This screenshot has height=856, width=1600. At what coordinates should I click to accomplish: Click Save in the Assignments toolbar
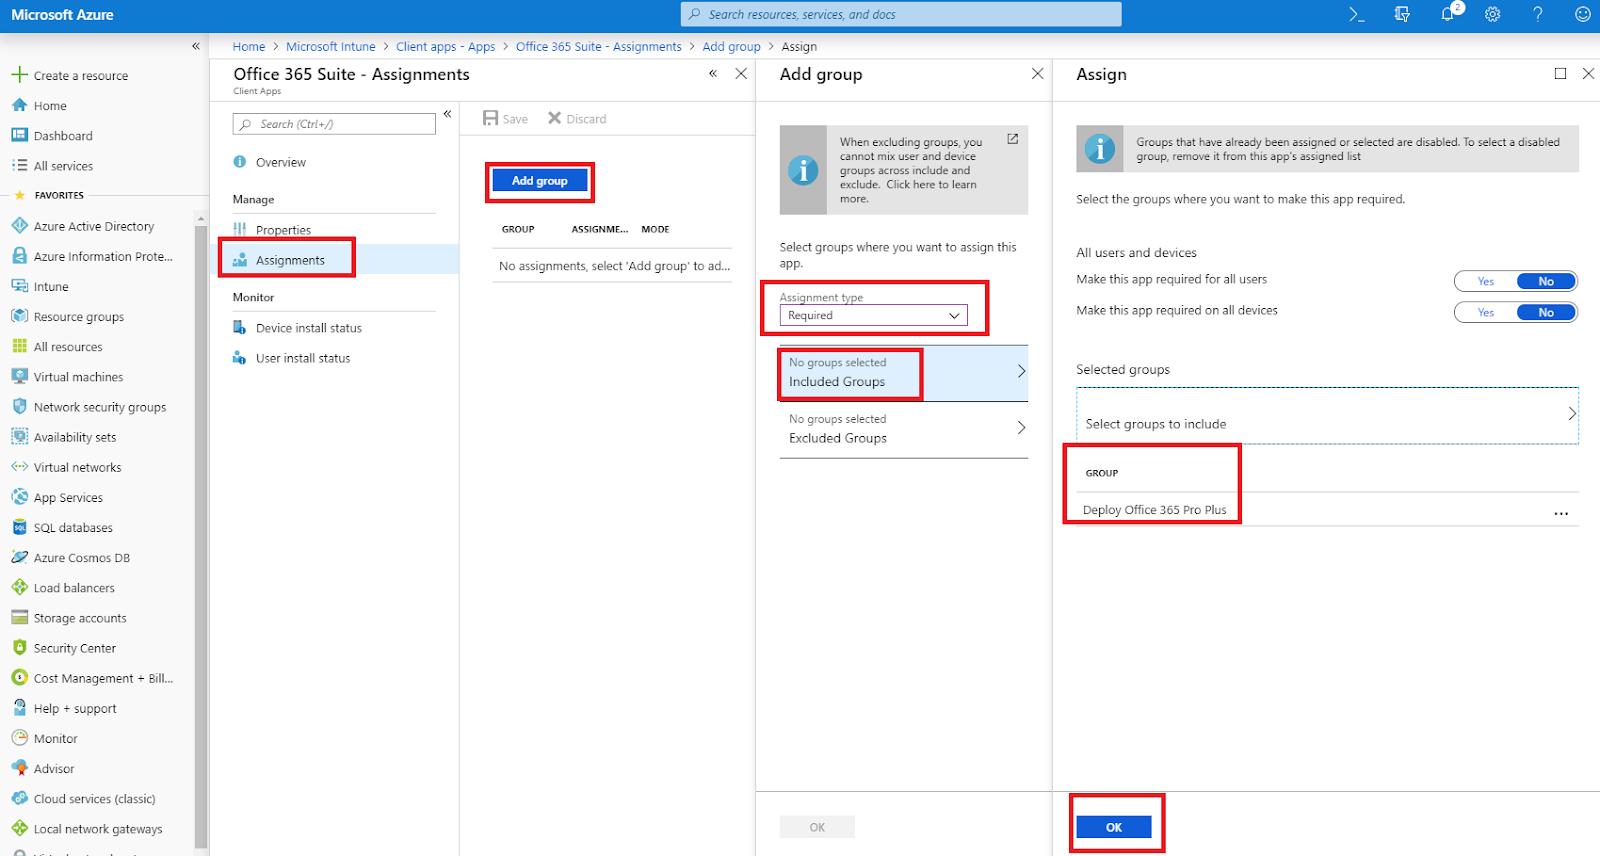pos(505,118)
